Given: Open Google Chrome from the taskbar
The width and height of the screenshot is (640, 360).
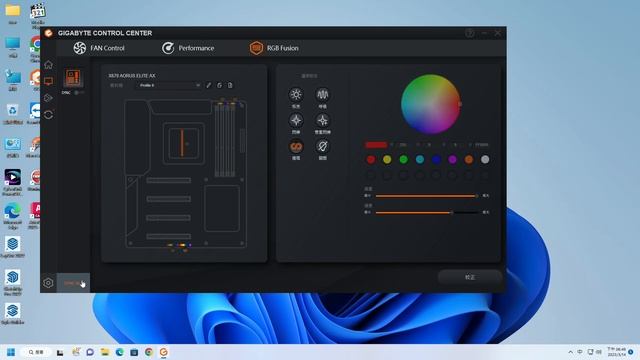Looking at the screenshot, I should [149, 352].
